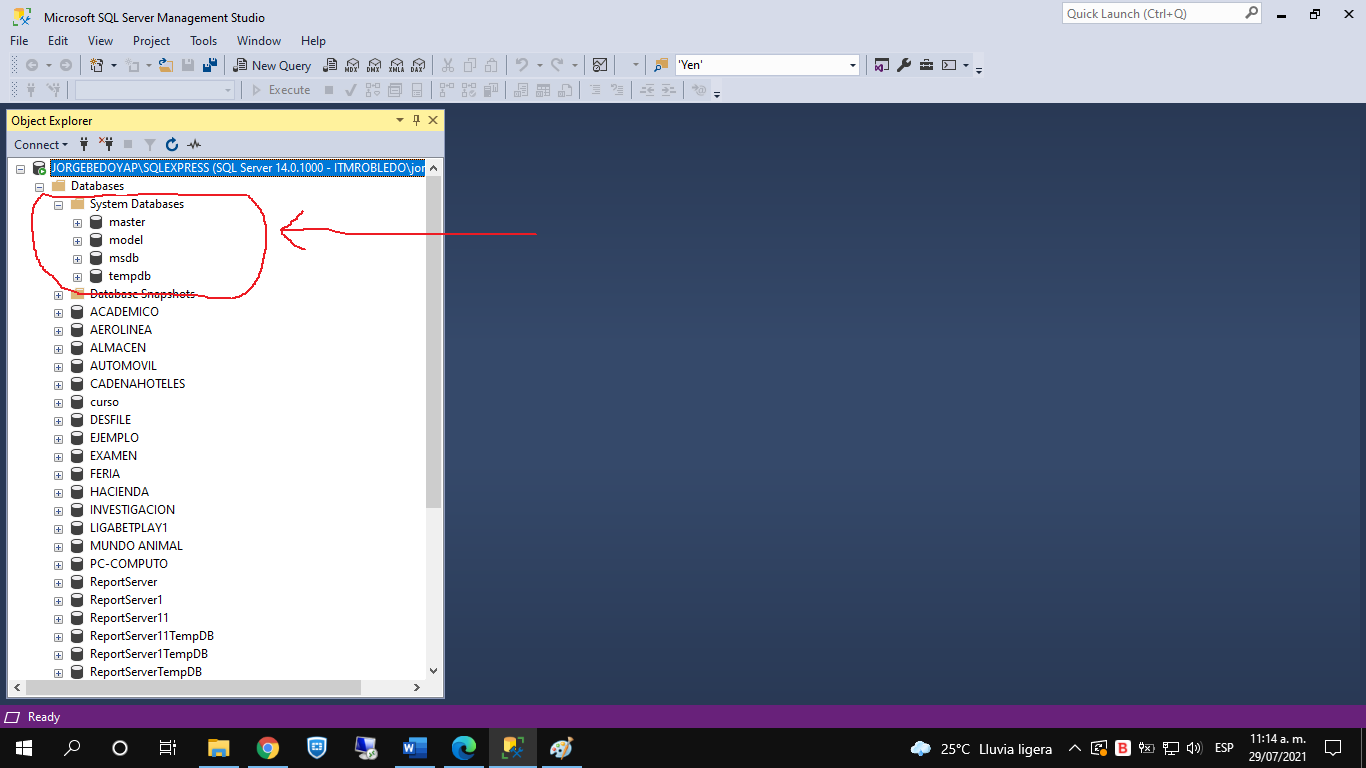Connect Object Explorer plug icon
This screenshot has height=768, width=1366.
[85, 144]
